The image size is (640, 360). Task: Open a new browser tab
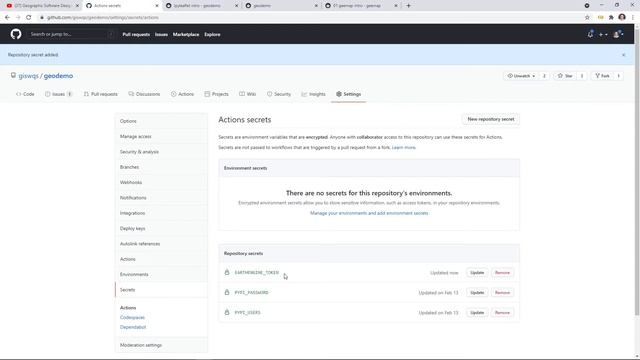408,6
